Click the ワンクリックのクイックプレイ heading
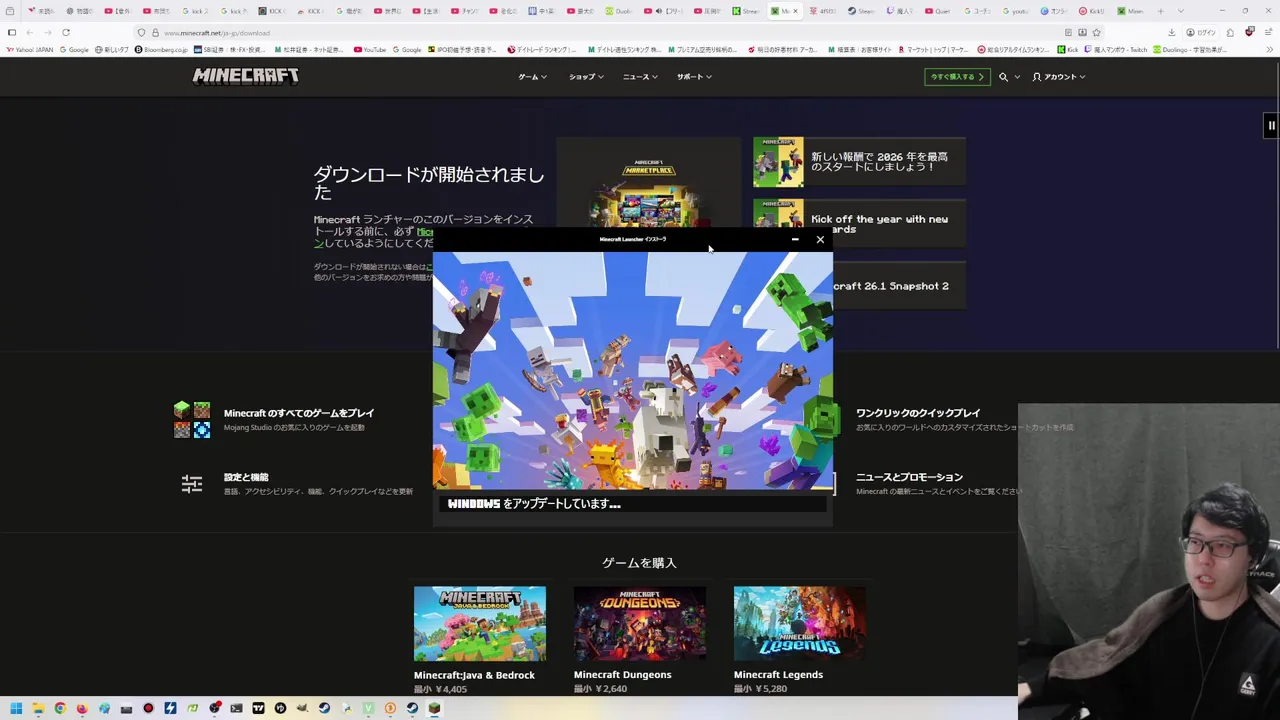1280x720 pixels. click(x=918, y=413)
